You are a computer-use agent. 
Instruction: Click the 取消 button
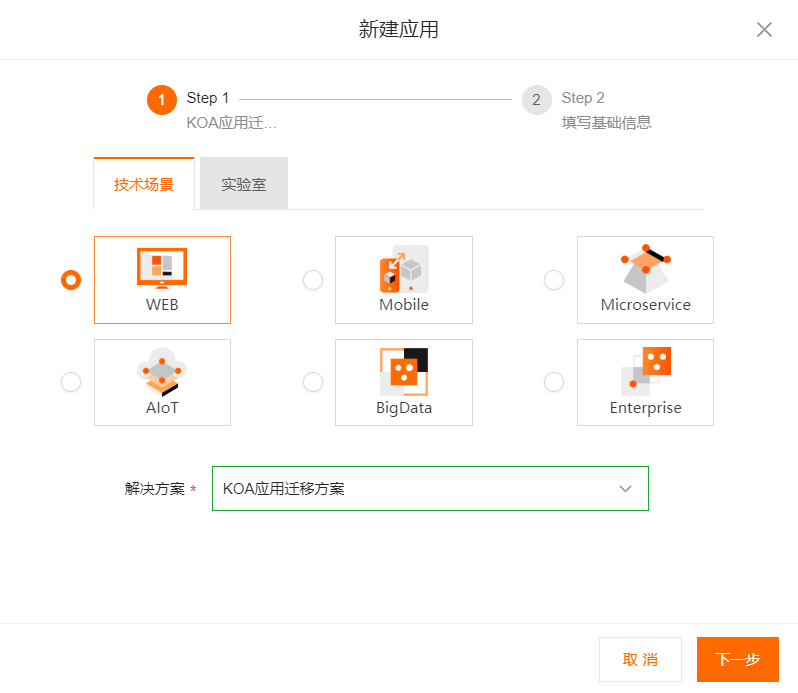(640, 660)
